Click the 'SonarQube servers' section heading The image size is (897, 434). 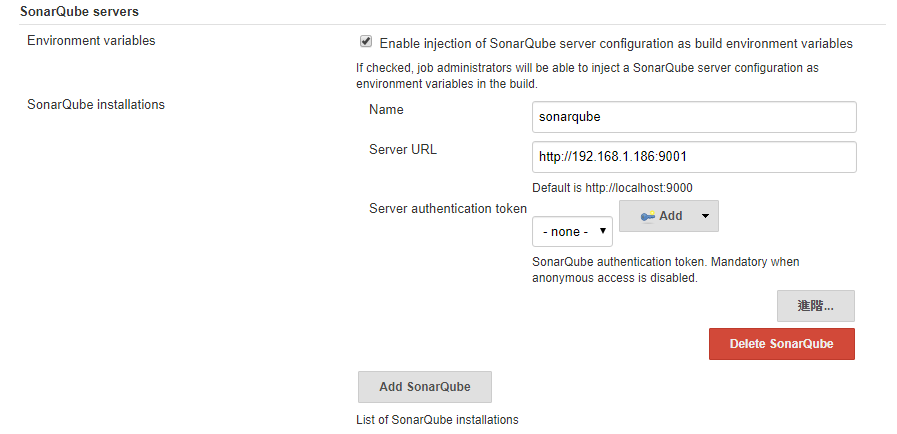[x=80, y=11]
